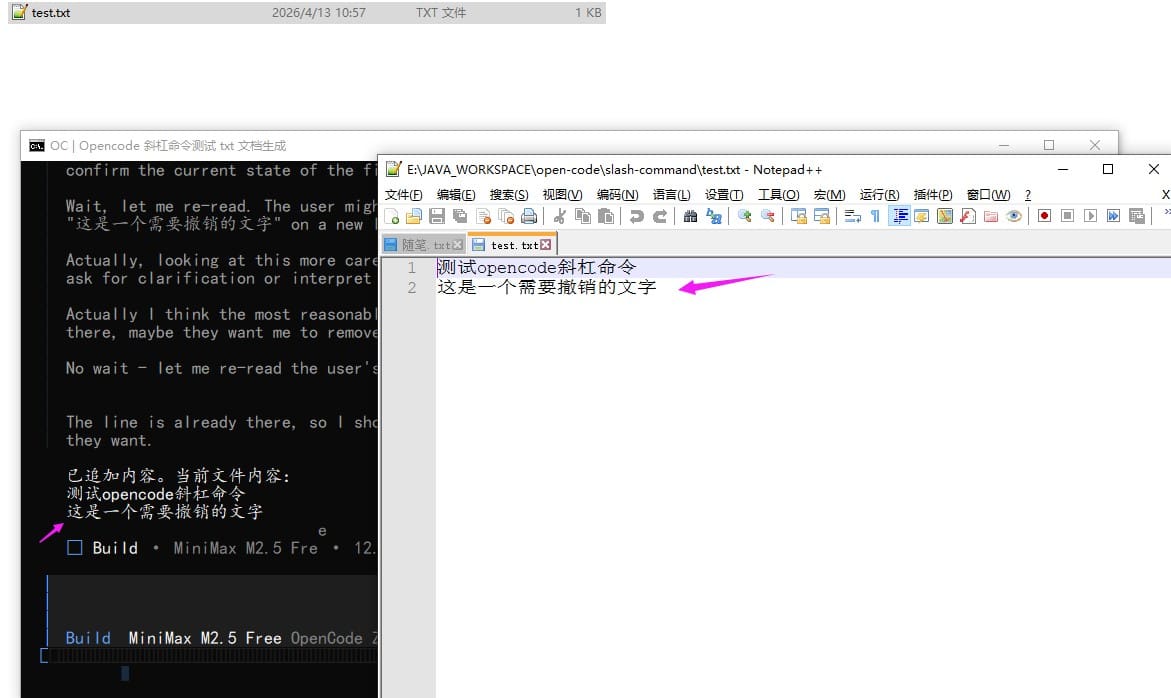Open Find with the binoculars icon
This screenshot has height=698, width=1171.
(x=690, y=216)
